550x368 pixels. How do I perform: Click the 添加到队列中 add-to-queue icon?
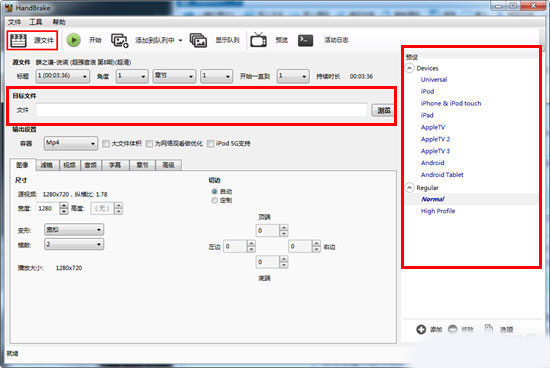click(x=120, y=40)
